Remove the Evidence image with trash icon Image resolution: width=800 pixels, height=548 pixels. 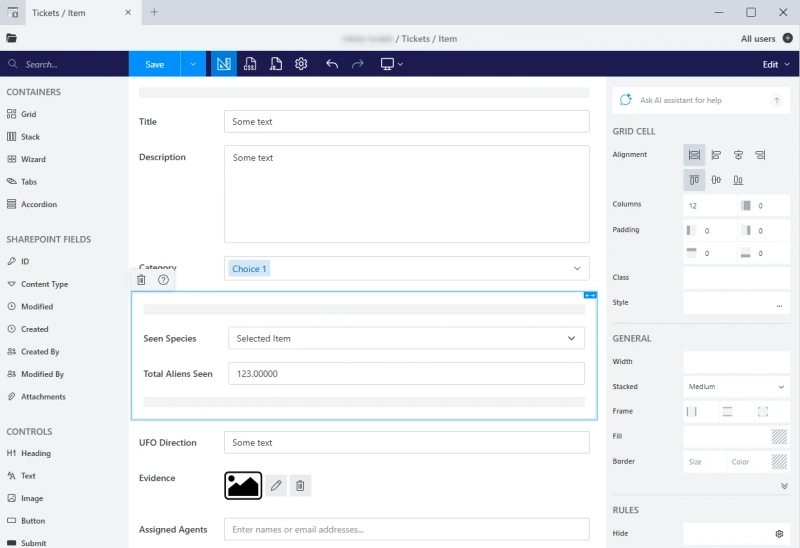300,485
